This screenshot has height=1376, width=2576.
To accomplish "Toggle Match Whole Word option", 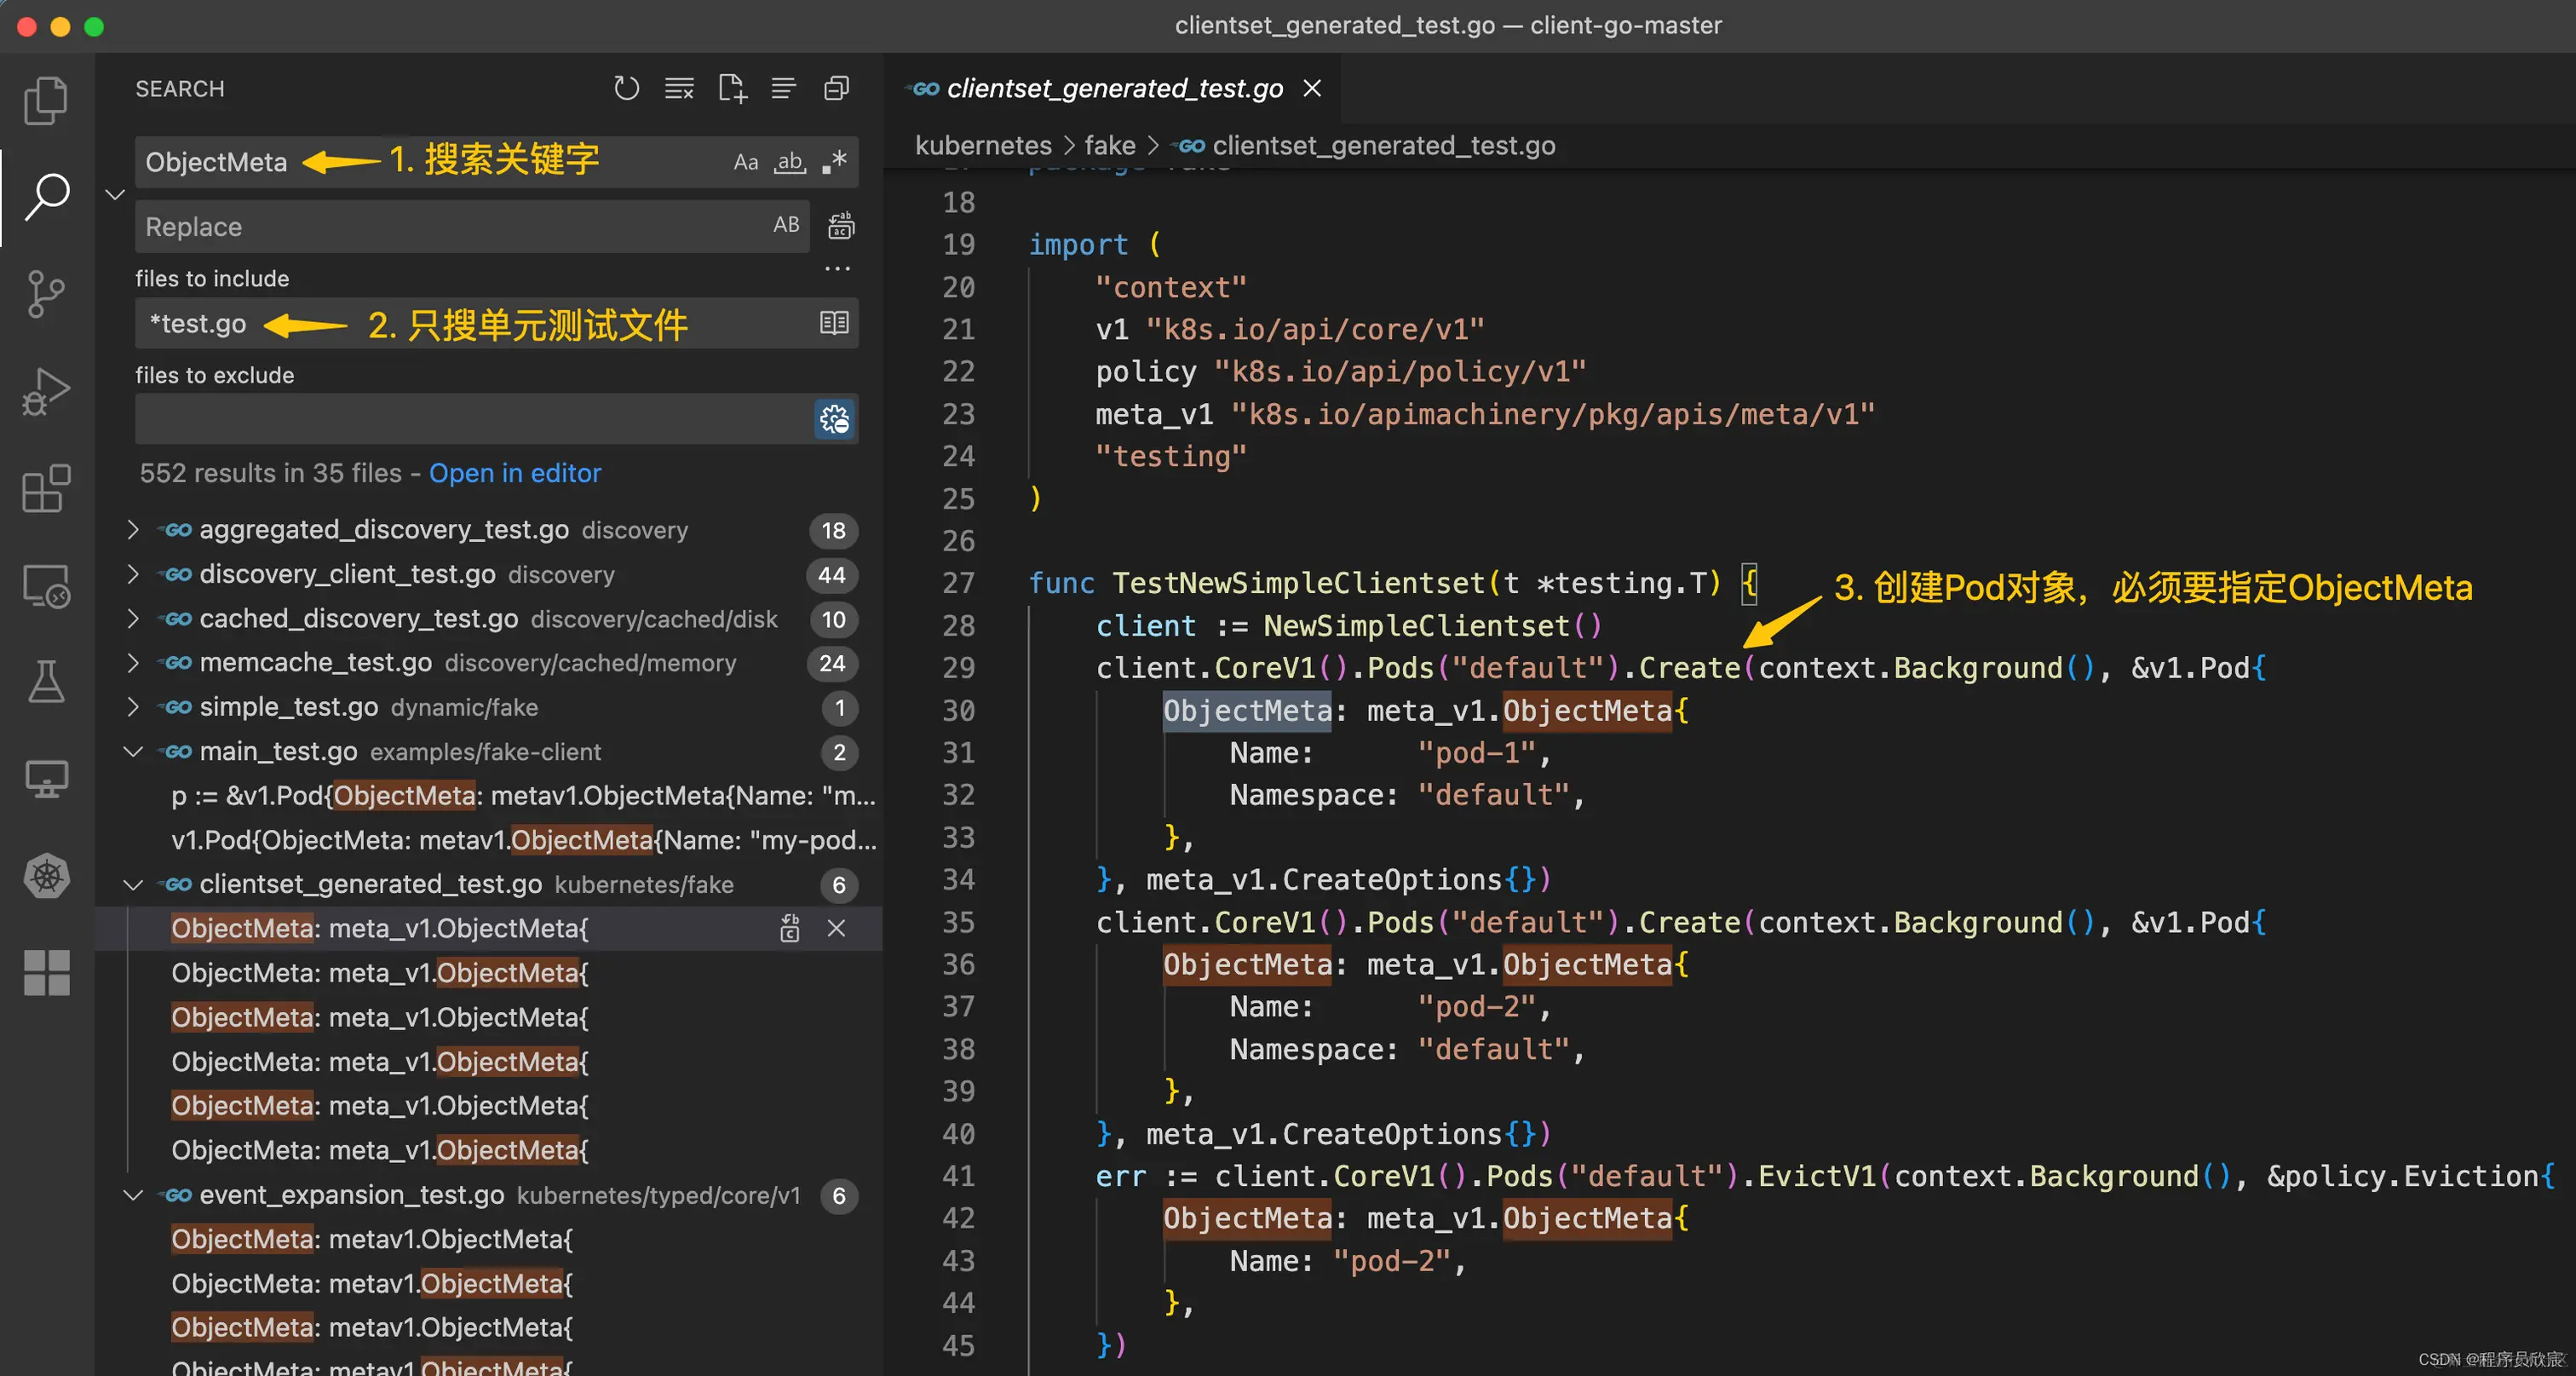I will pyautogui.click(x=790, y=162).
